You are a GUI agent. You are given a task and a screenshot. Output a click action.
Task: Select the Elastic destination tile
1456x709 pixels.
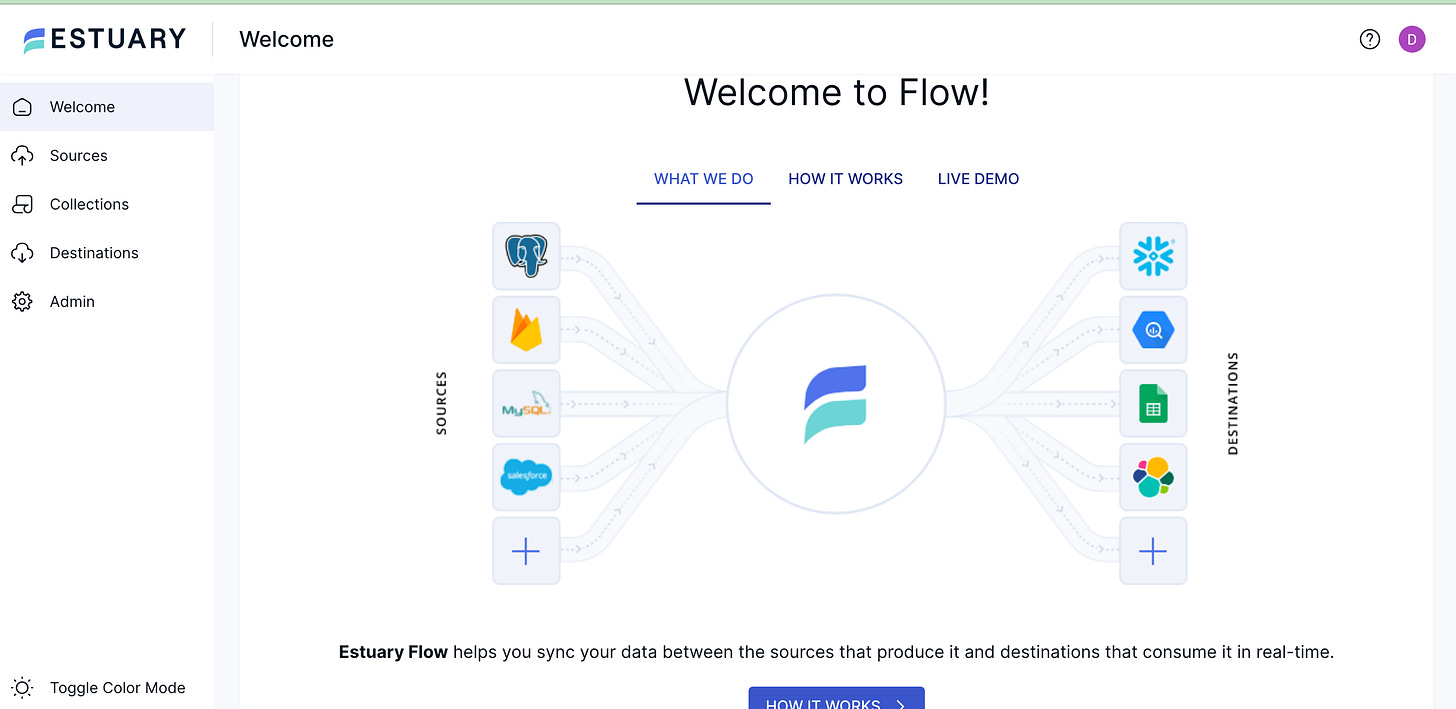tap(1153, 477)
